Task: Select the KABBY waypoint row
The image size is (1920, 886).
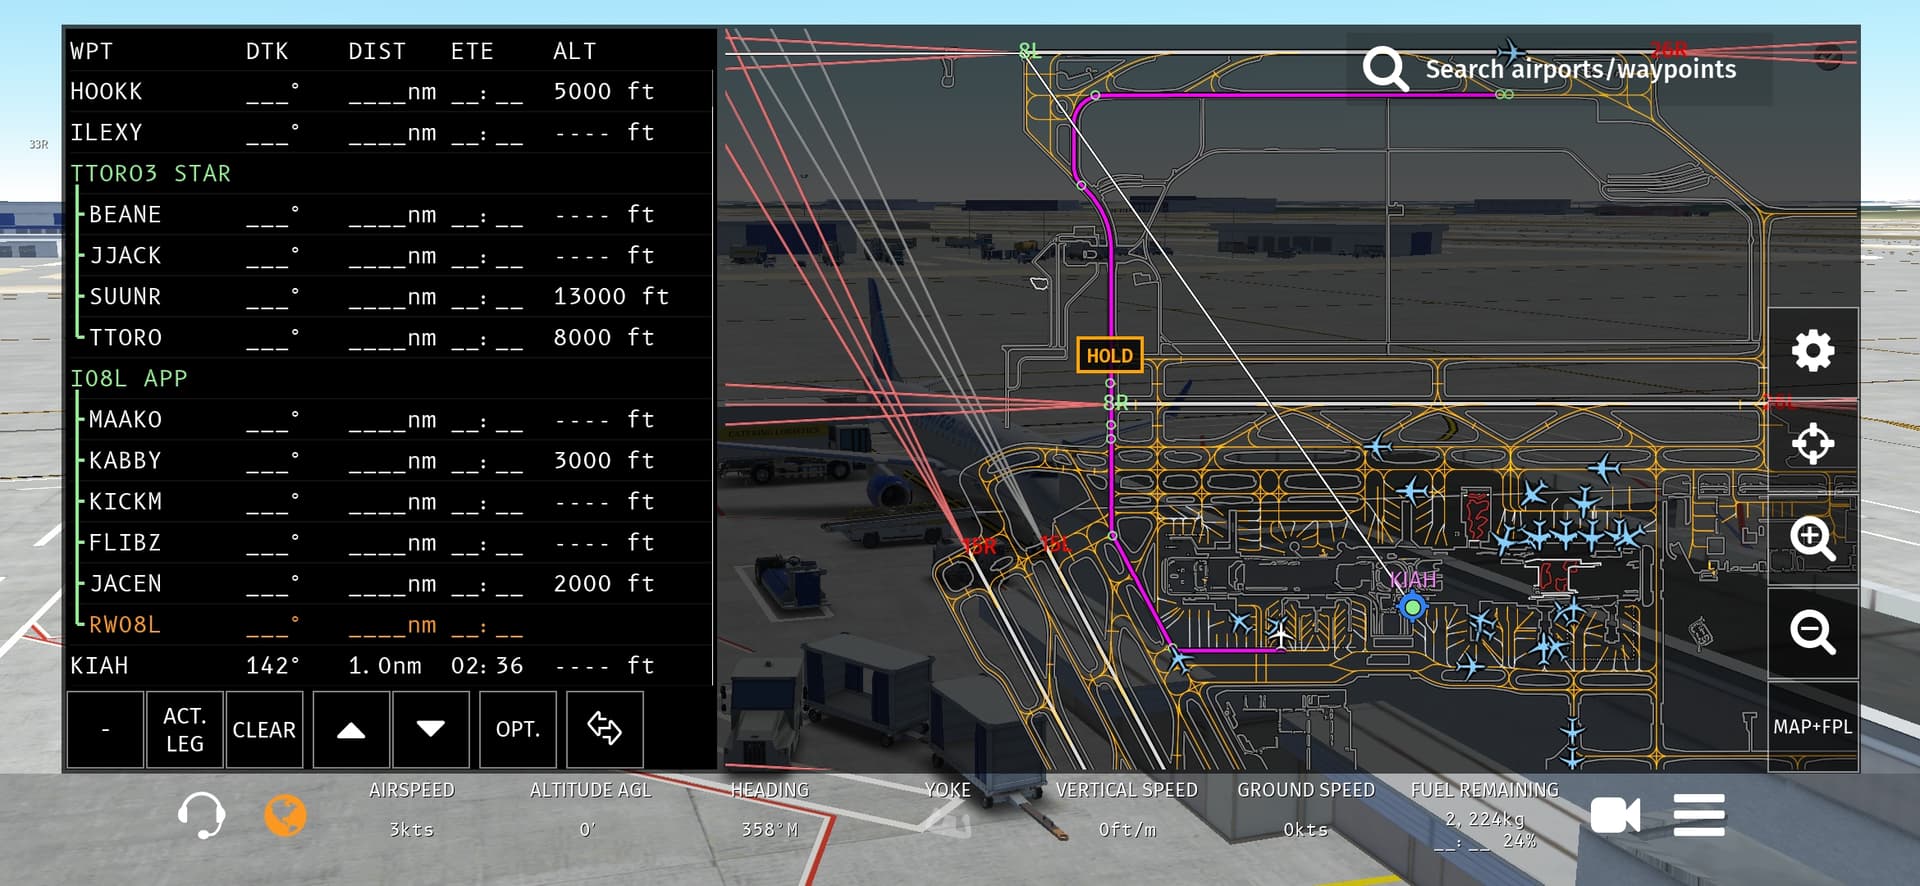Action: [390, 461]
